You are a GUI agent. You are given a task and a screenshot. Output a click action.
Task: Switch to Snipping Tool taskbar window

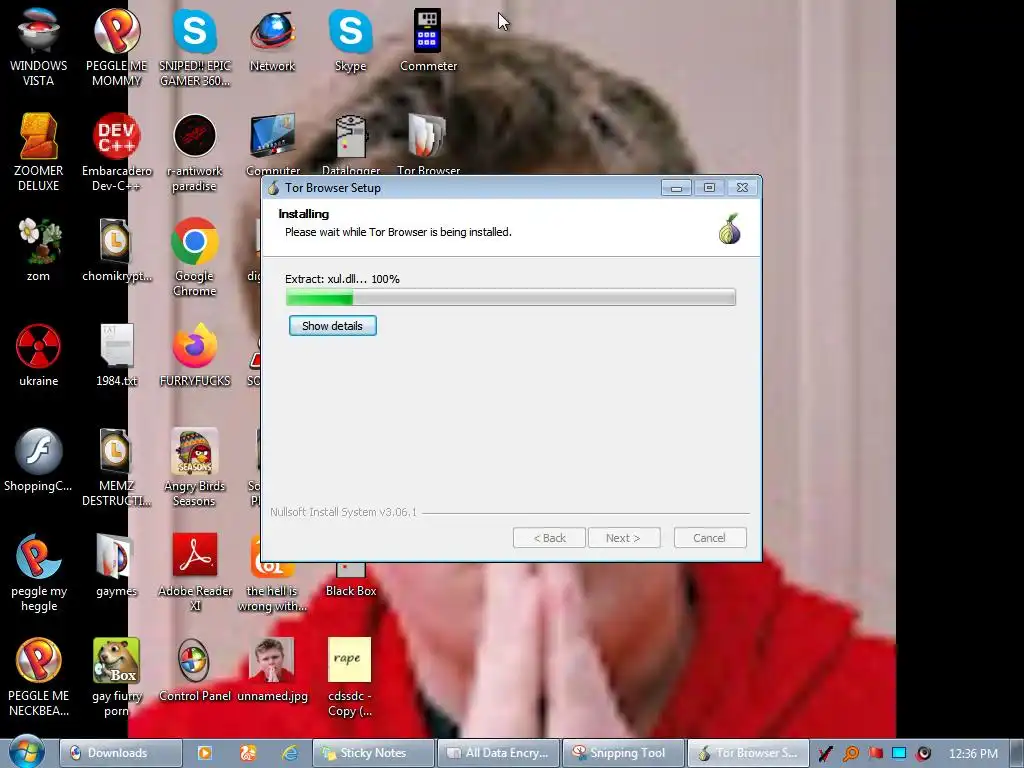(x=623, y=753)
